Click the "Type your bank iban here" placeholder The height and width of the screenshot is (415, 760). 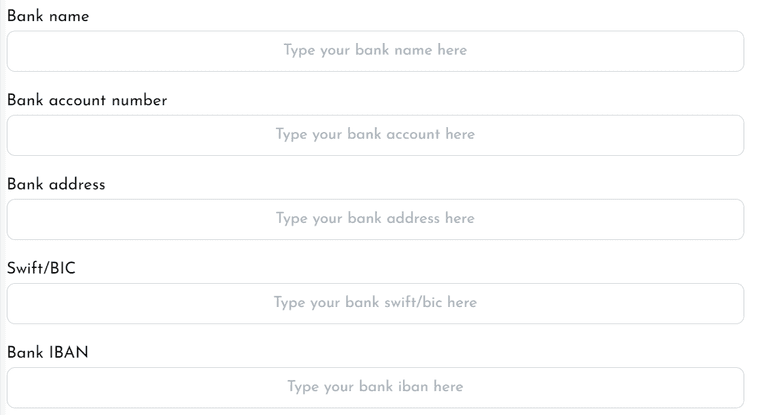(375, 386)
